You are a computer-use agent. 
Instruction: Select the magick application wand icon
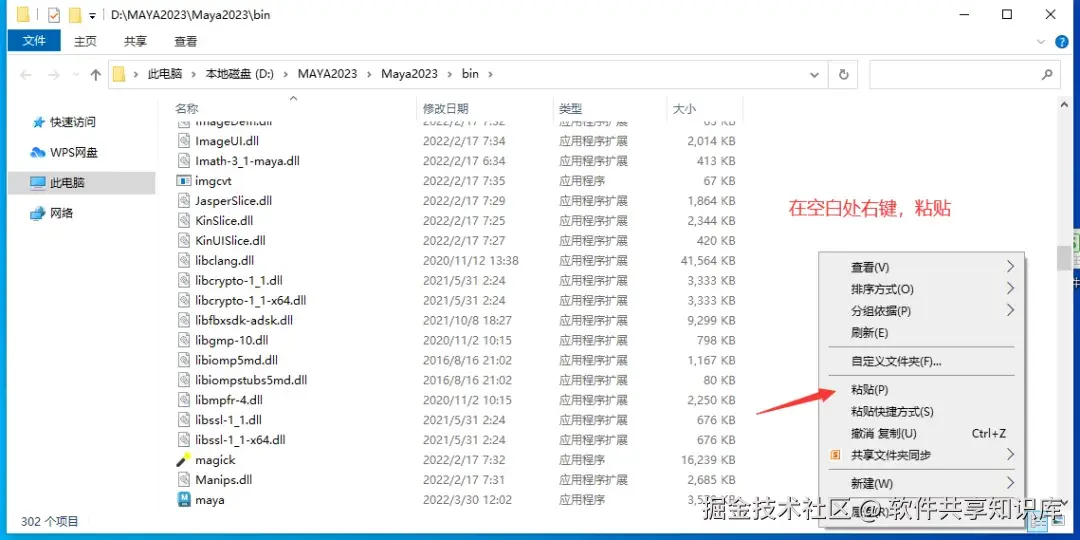click(x=183, y=459)
